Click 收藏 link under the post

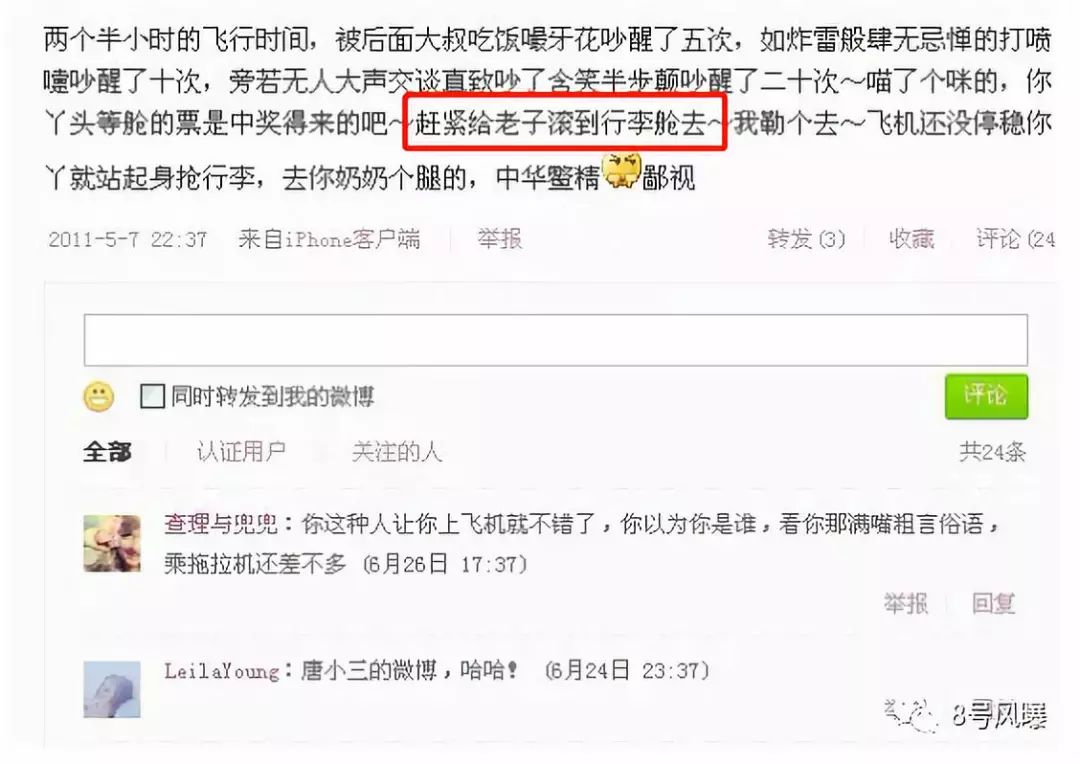911,239
